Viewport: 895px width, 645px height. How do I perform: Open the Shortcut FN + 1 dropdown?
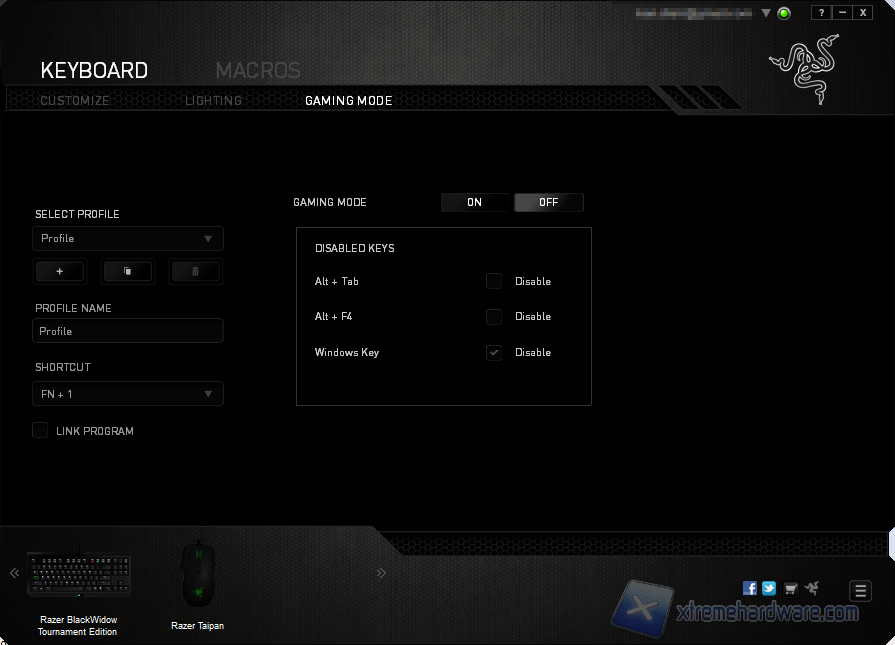point(128,394)
